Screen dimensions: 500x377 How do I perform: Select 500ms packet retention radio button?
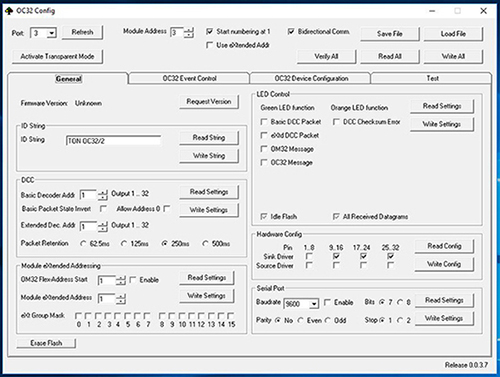click(205, 244)
